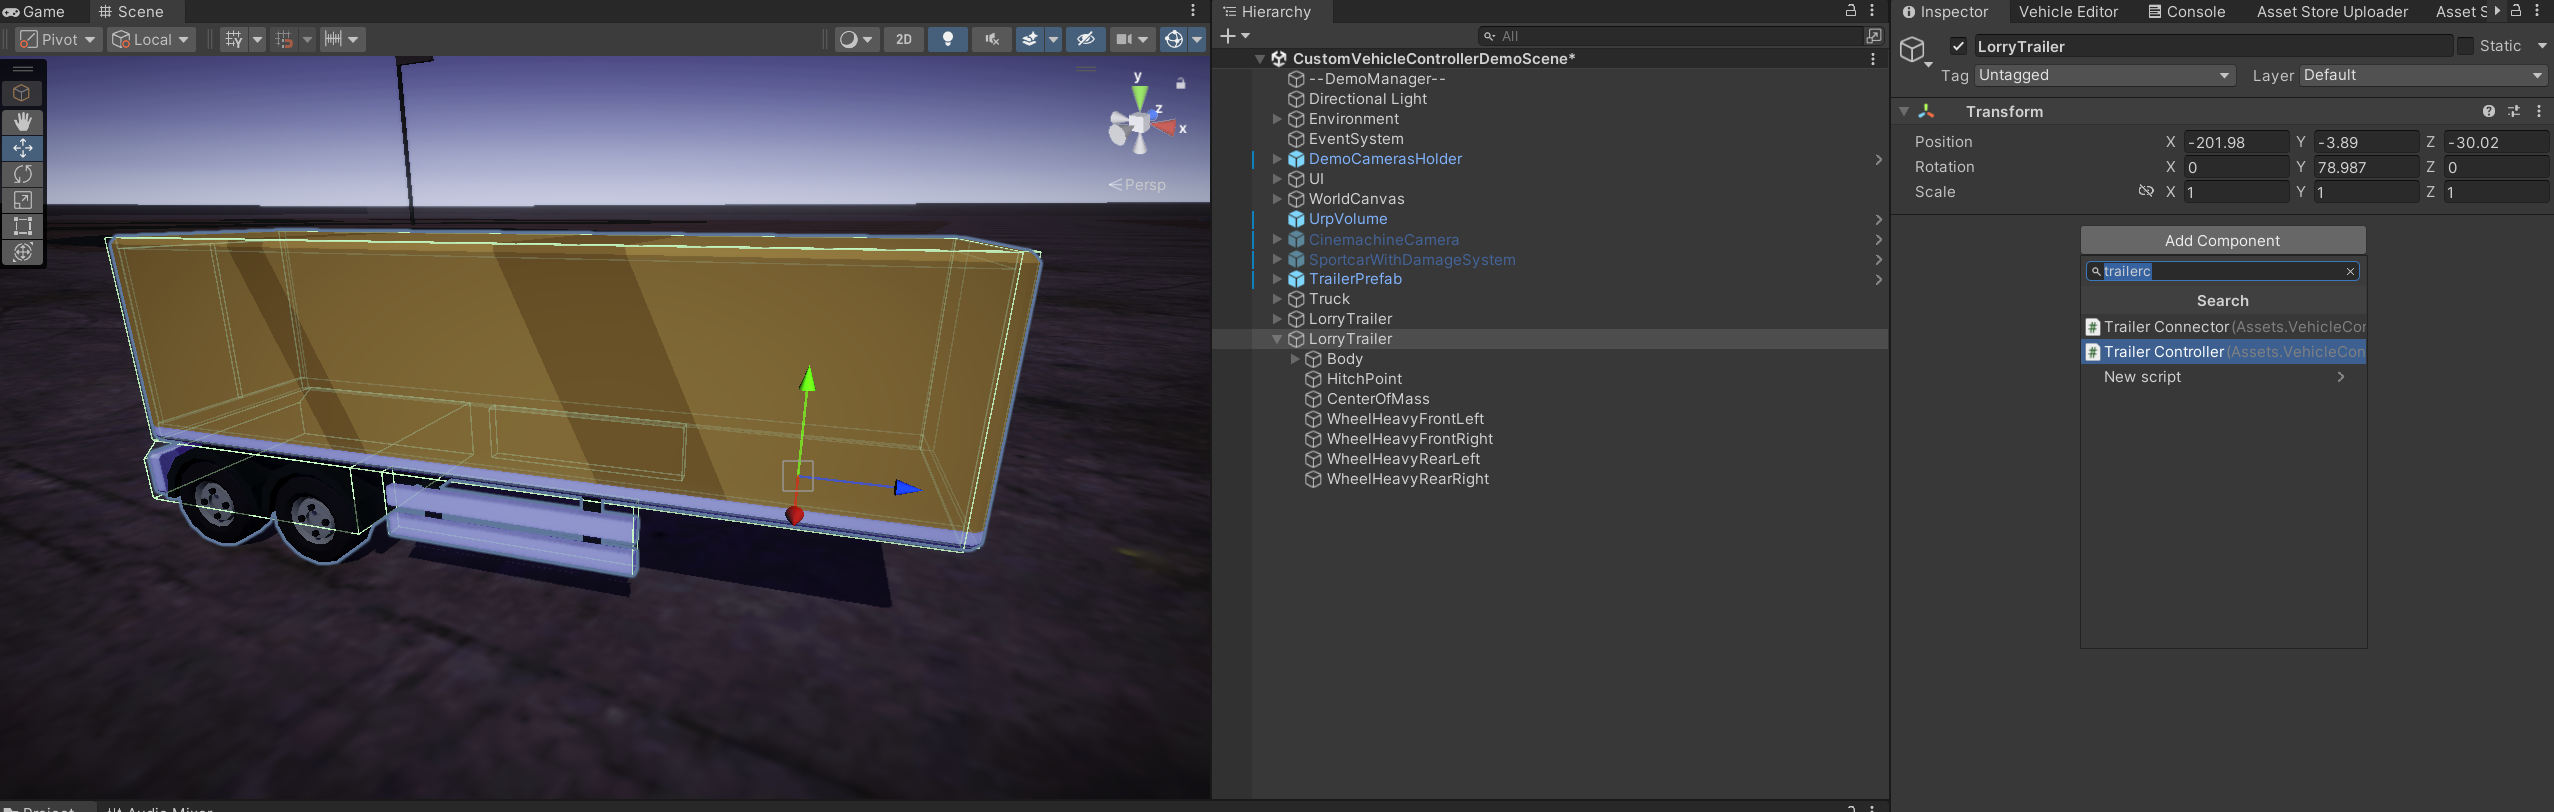Open the Layer dropdown showing Default

[x=2421, y=75]
